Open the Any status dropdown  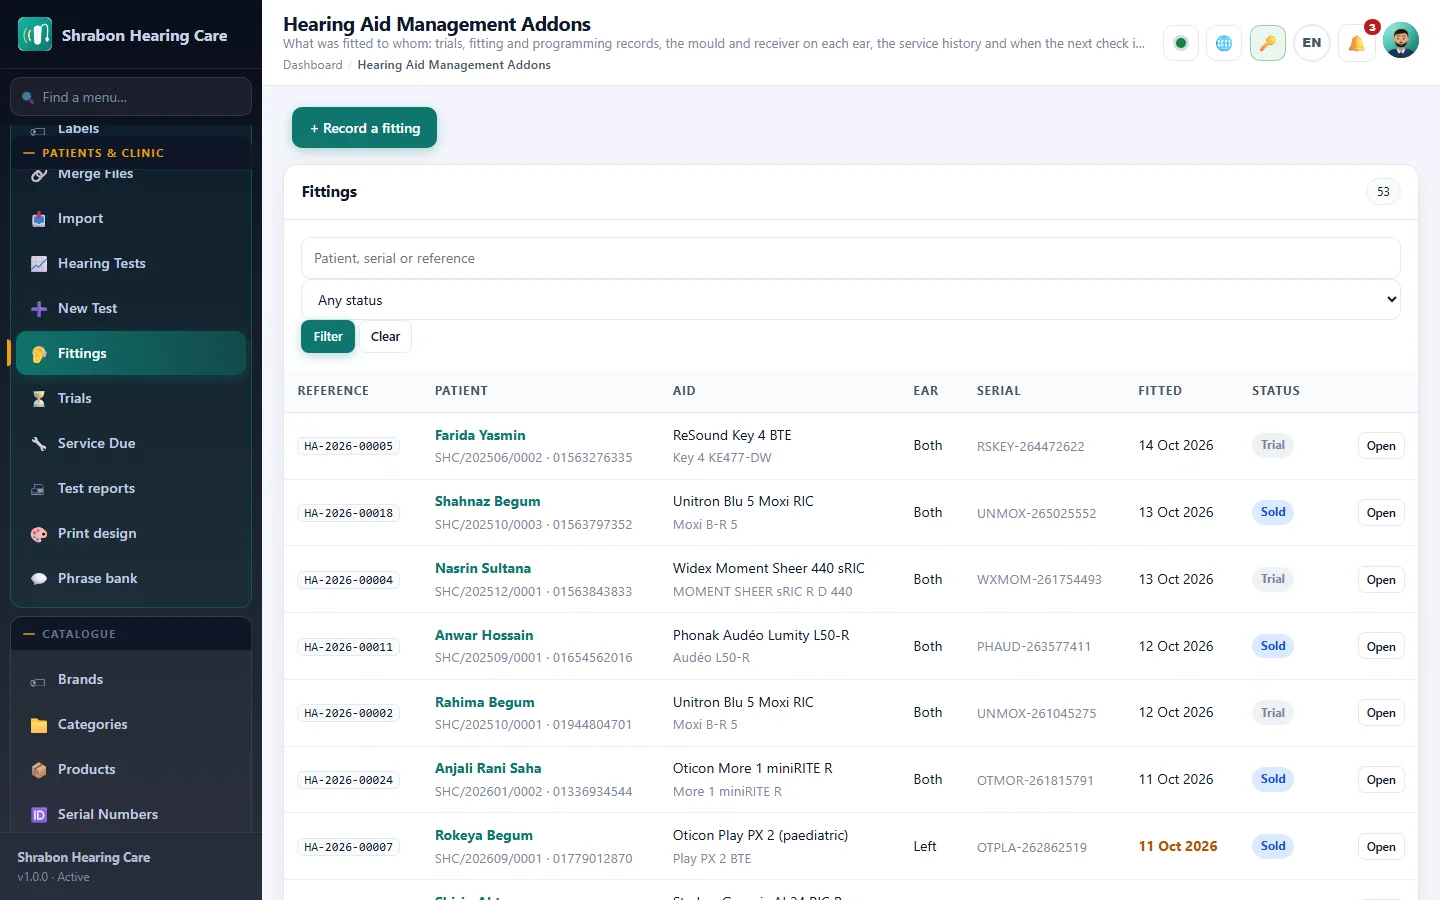point(851,300)
